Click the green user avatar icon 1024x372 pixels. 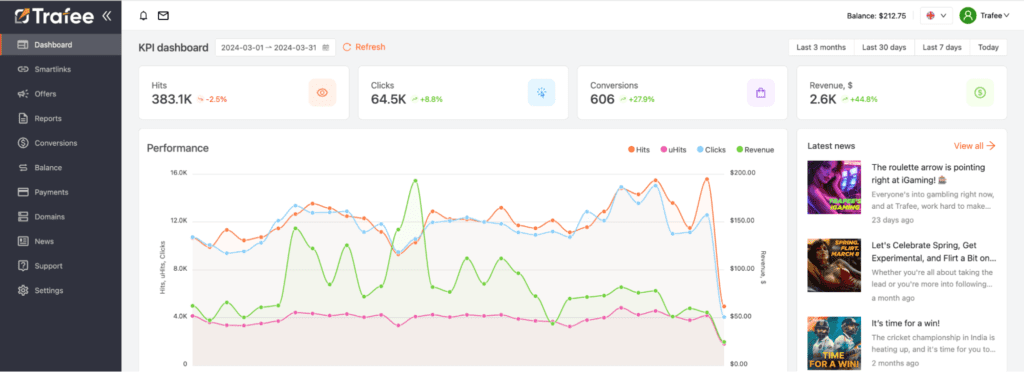[x=968, y=16]
